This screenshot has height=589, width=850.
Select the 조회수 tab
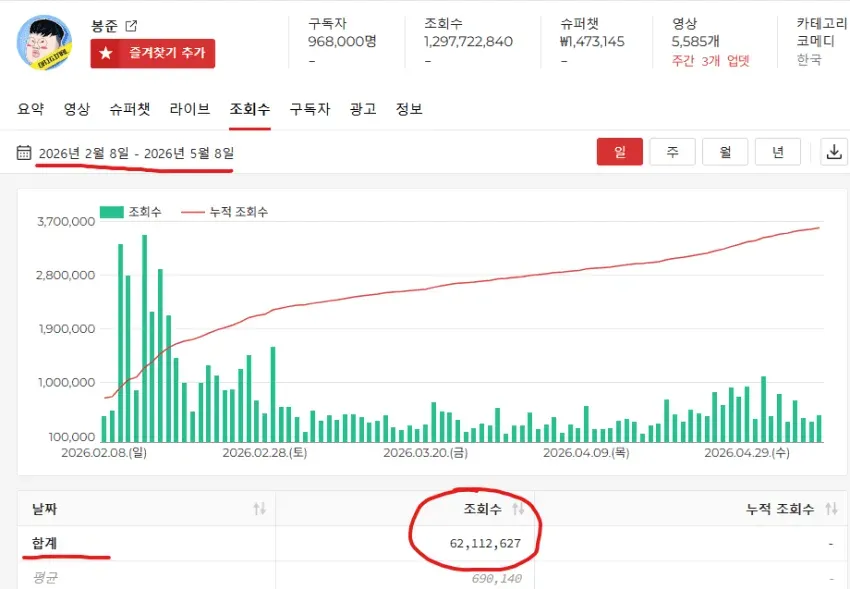(x=249, y=109)
